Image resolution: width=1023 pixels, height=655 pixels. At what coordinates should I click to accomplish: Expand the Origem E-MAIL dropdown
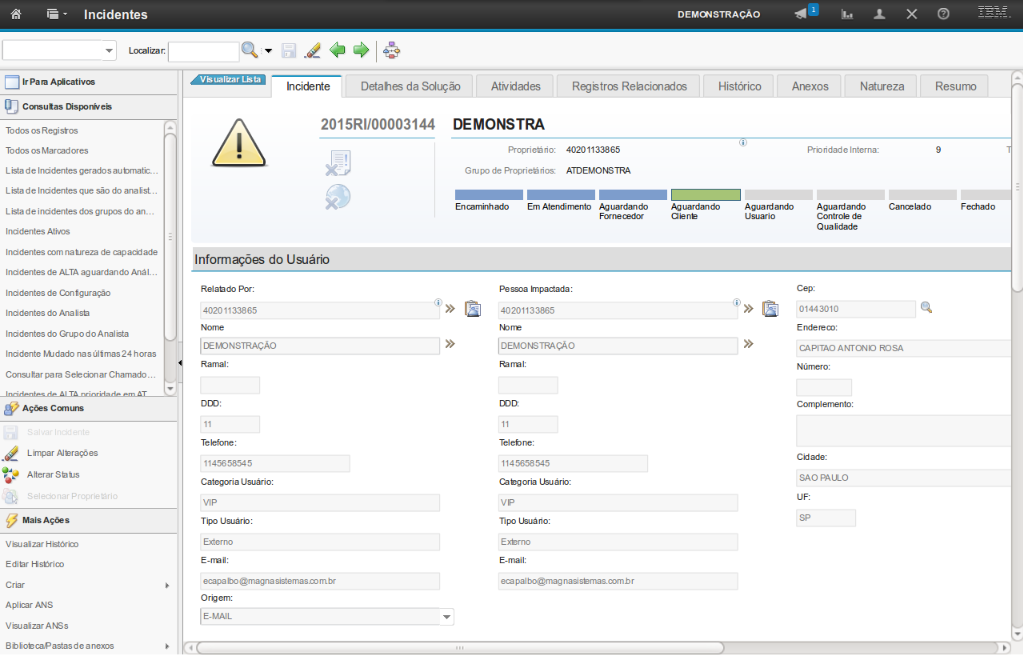pyautogui.click(x=447, y=617)
